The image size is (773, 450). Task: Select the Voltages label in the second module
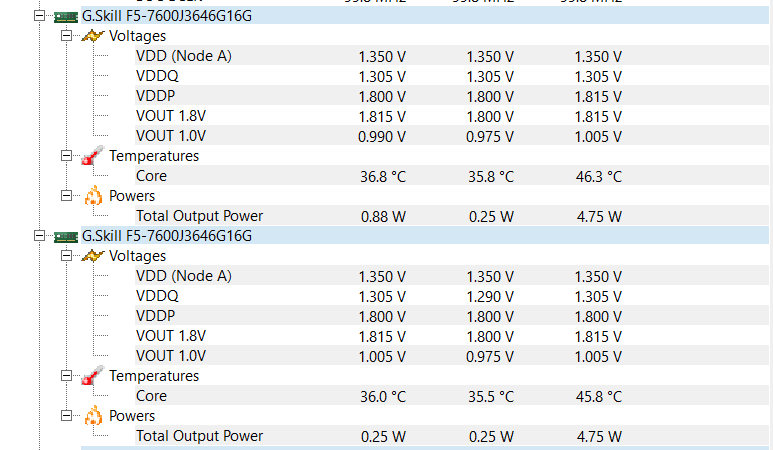tap(137, 256)
